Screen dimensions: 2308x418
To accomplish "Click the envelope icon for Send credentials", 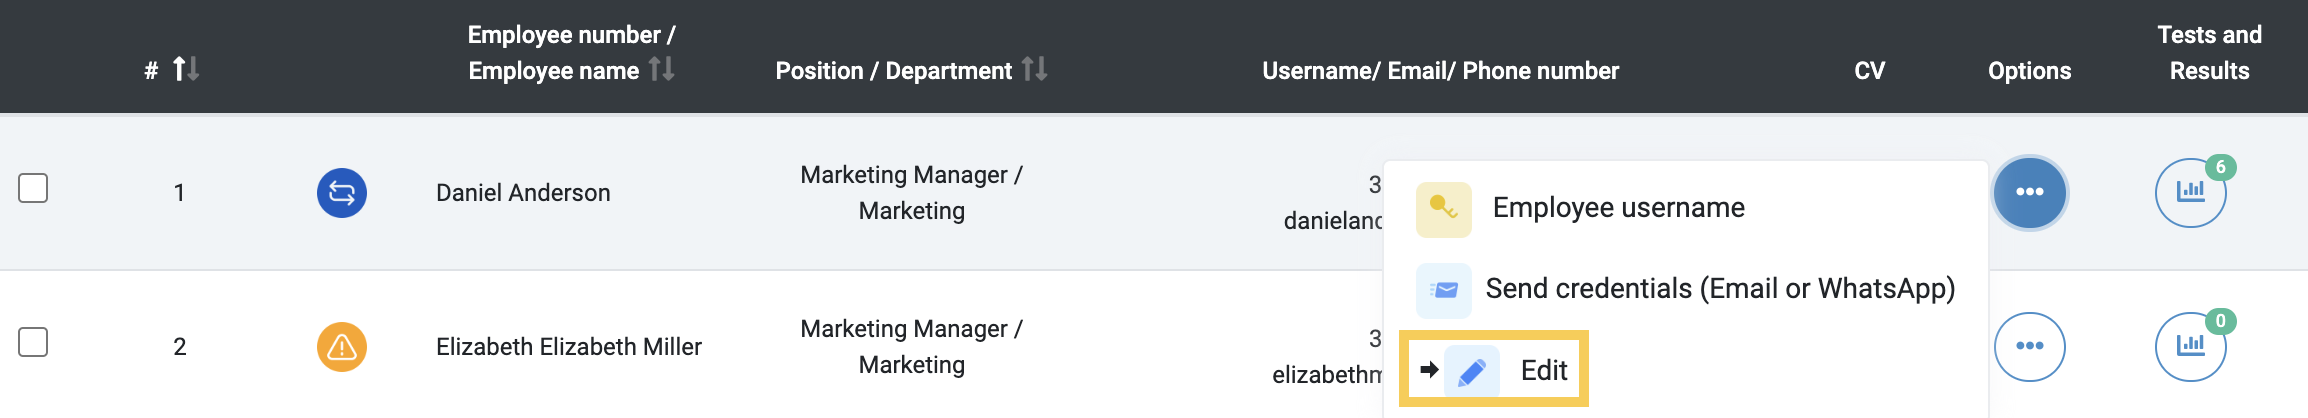I will 1443,290.
